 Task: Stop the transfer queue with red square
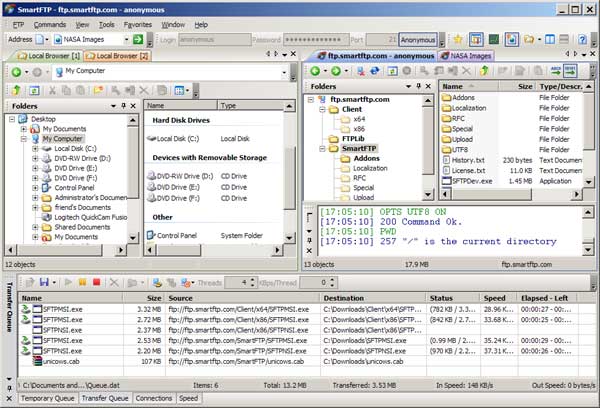pos(96,284)
